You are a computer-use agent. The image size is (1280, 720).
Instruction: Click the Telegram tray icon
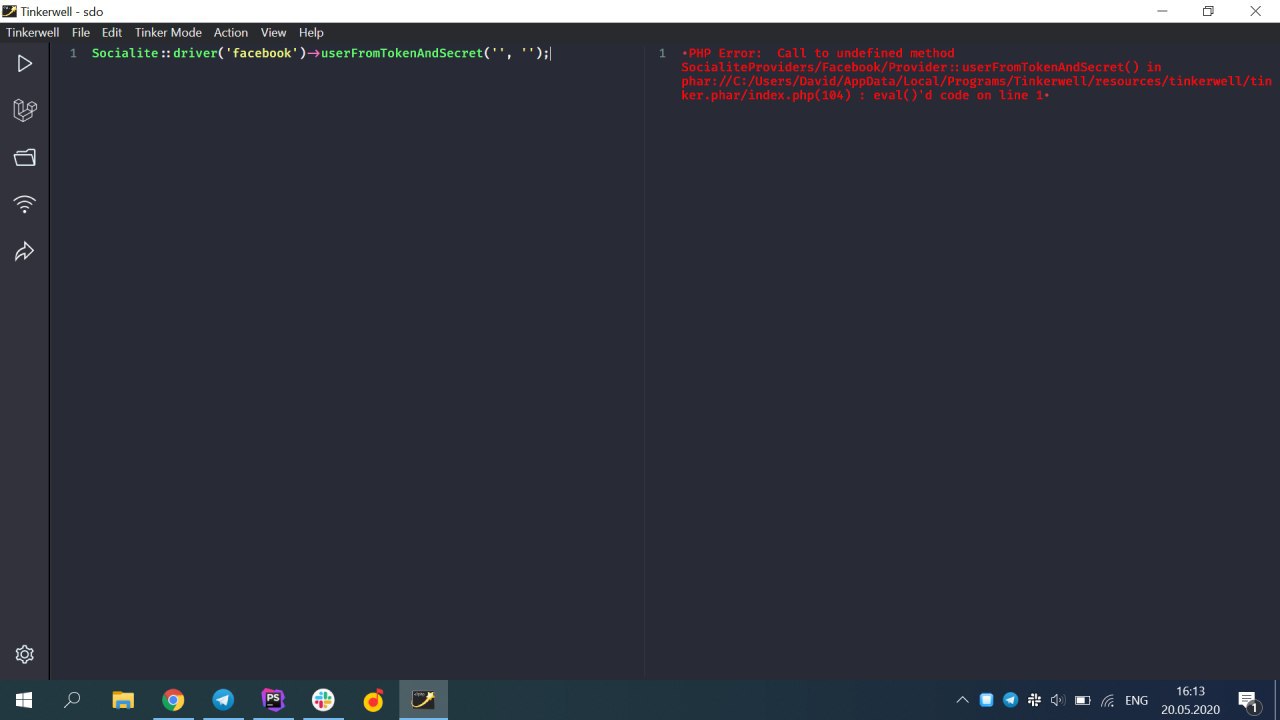[1010, 700]
